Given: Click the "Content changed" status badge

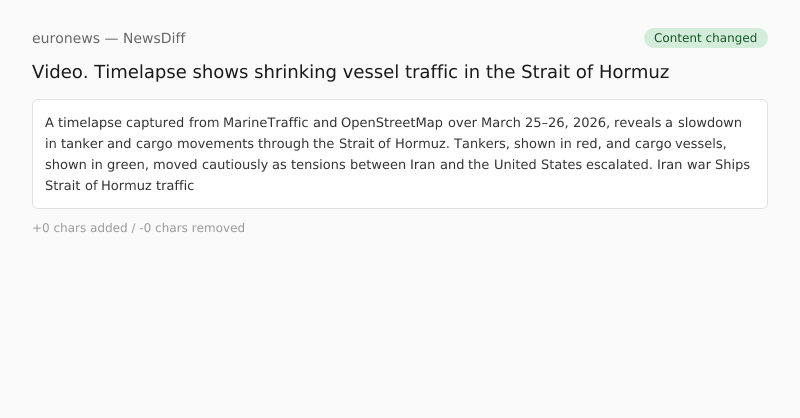Looking at the screenshot, I should pyautogui.click(x=705, y=38).
